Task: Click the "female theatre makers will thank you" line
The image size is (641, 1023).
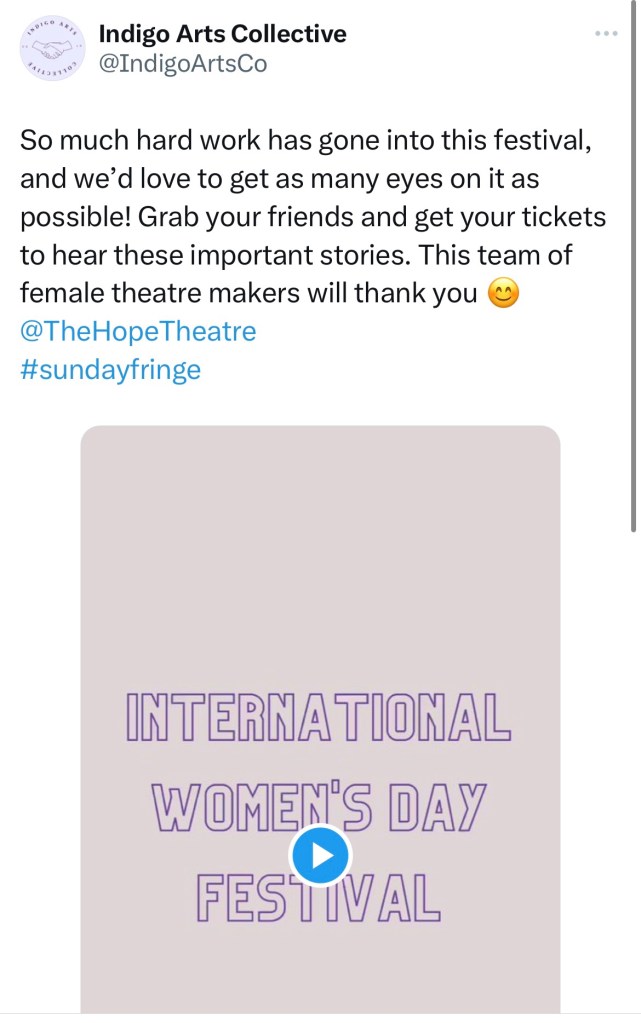Action: [250, 294]
